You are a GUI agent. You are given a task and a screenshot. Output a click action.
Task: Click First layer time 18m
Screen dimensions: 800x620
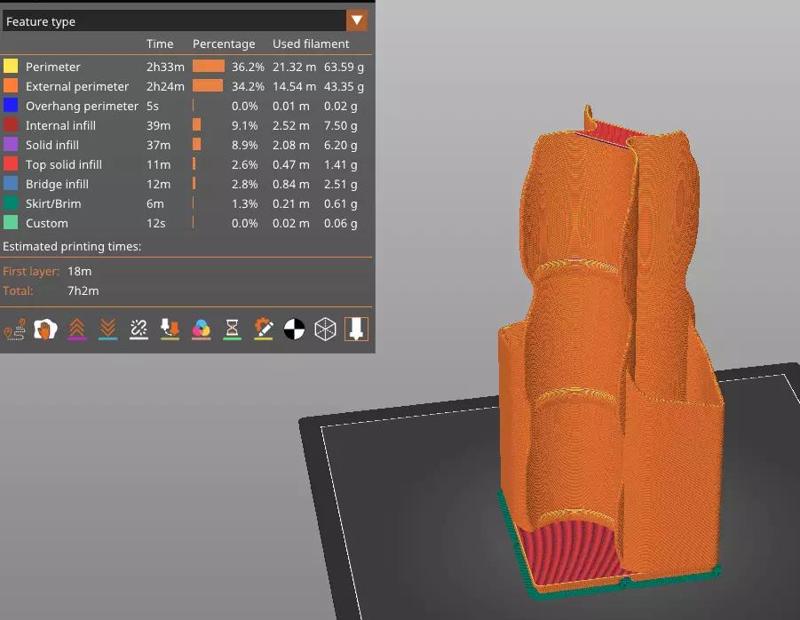80,271
